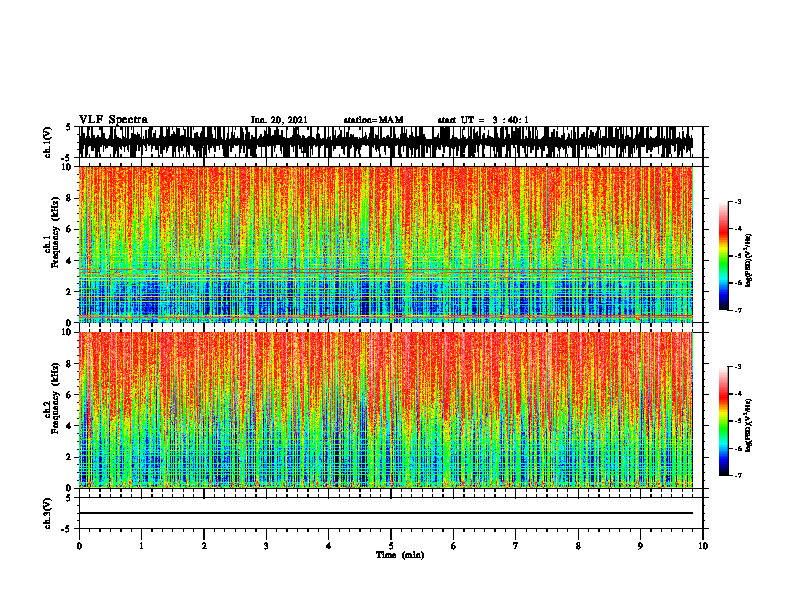792x612 pixels.
Task: Click the ch.2 spectrogram panel
Action: coord(385,410)
